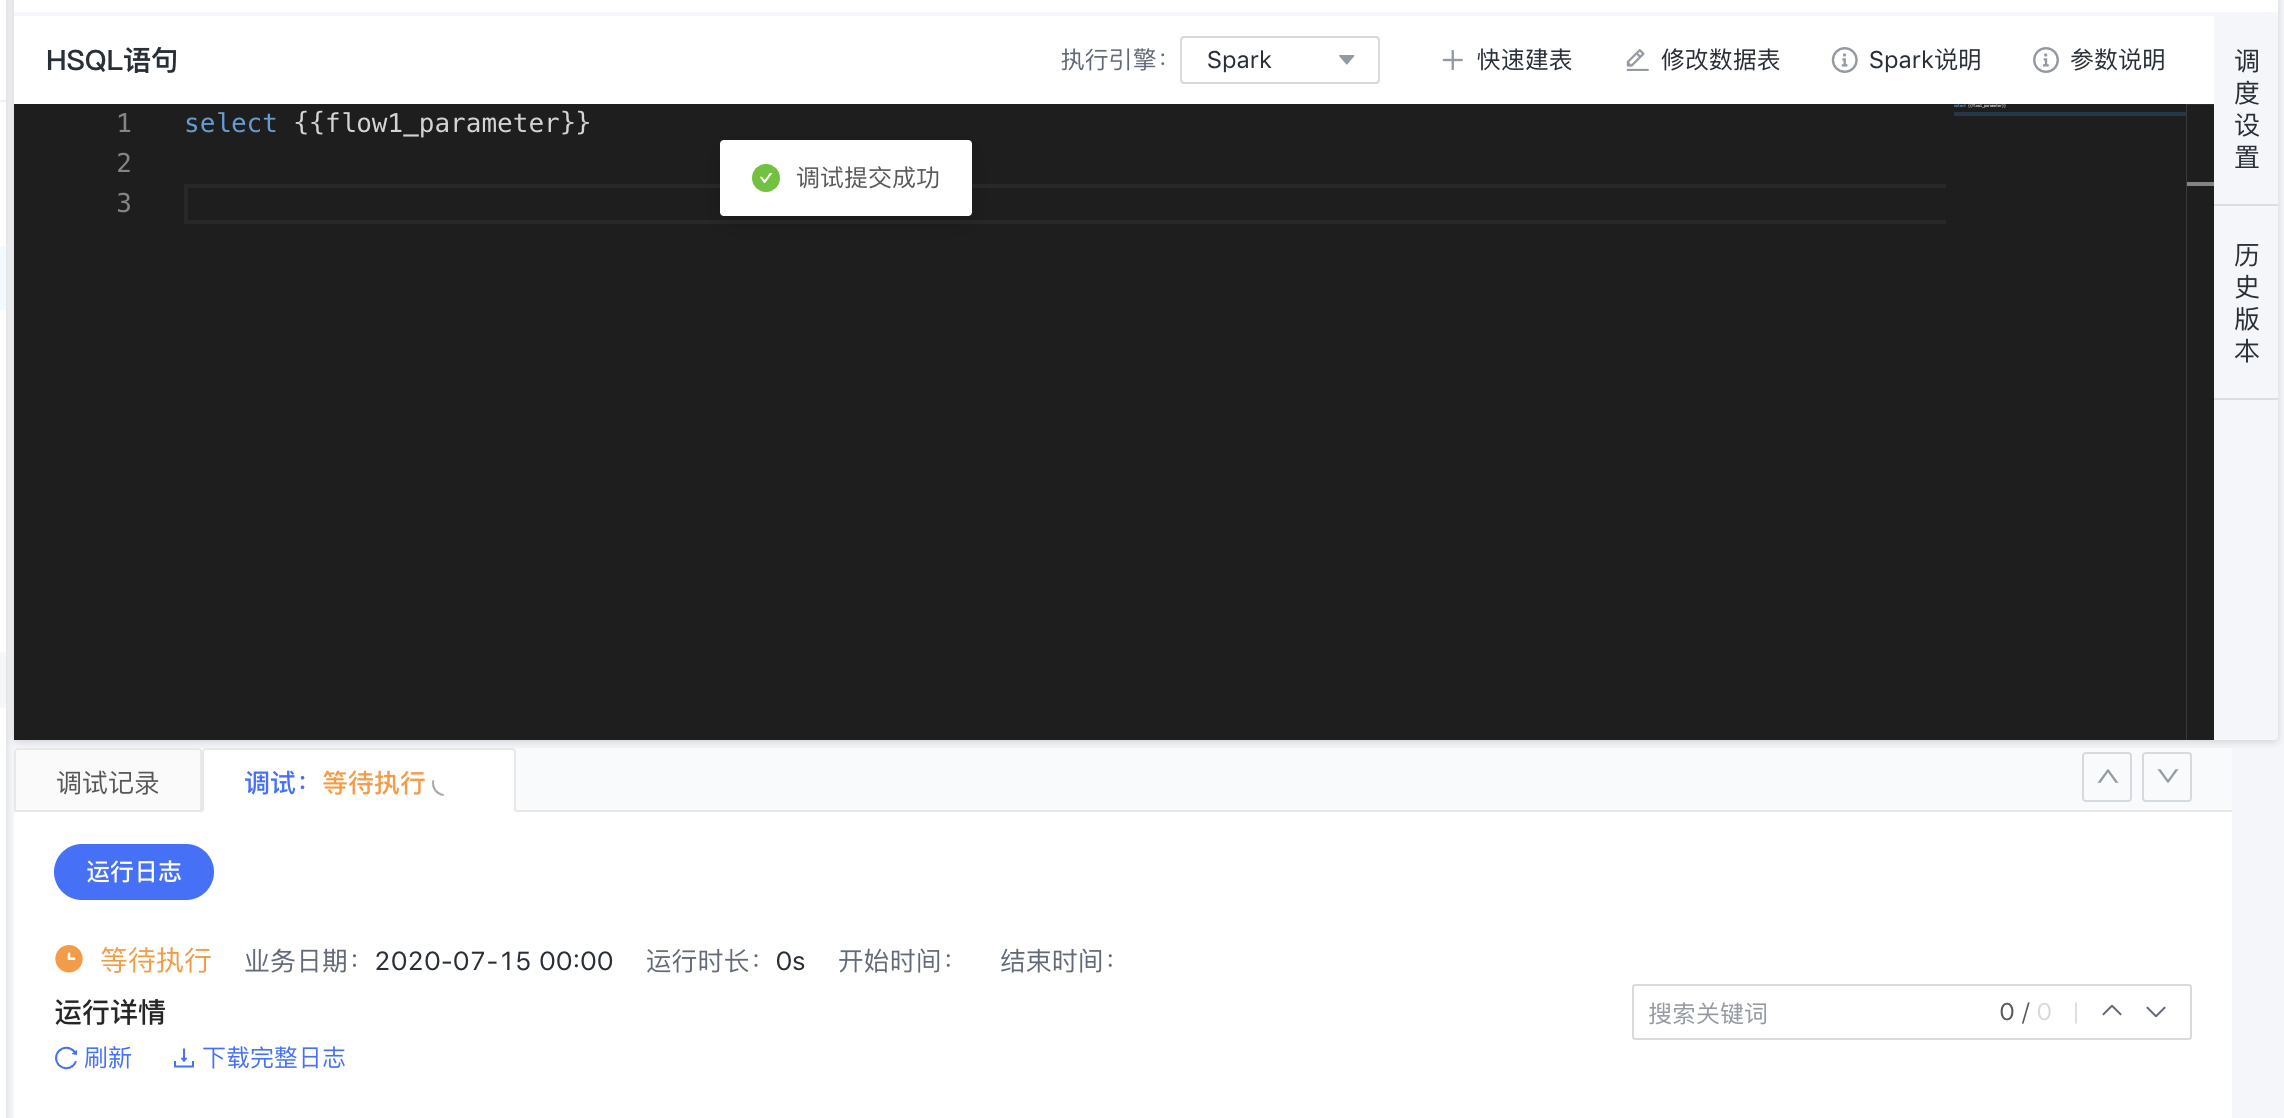Screen dimensions: 2284x1118
Task: Open the 历史版本 side panel
Action: 2246,302
